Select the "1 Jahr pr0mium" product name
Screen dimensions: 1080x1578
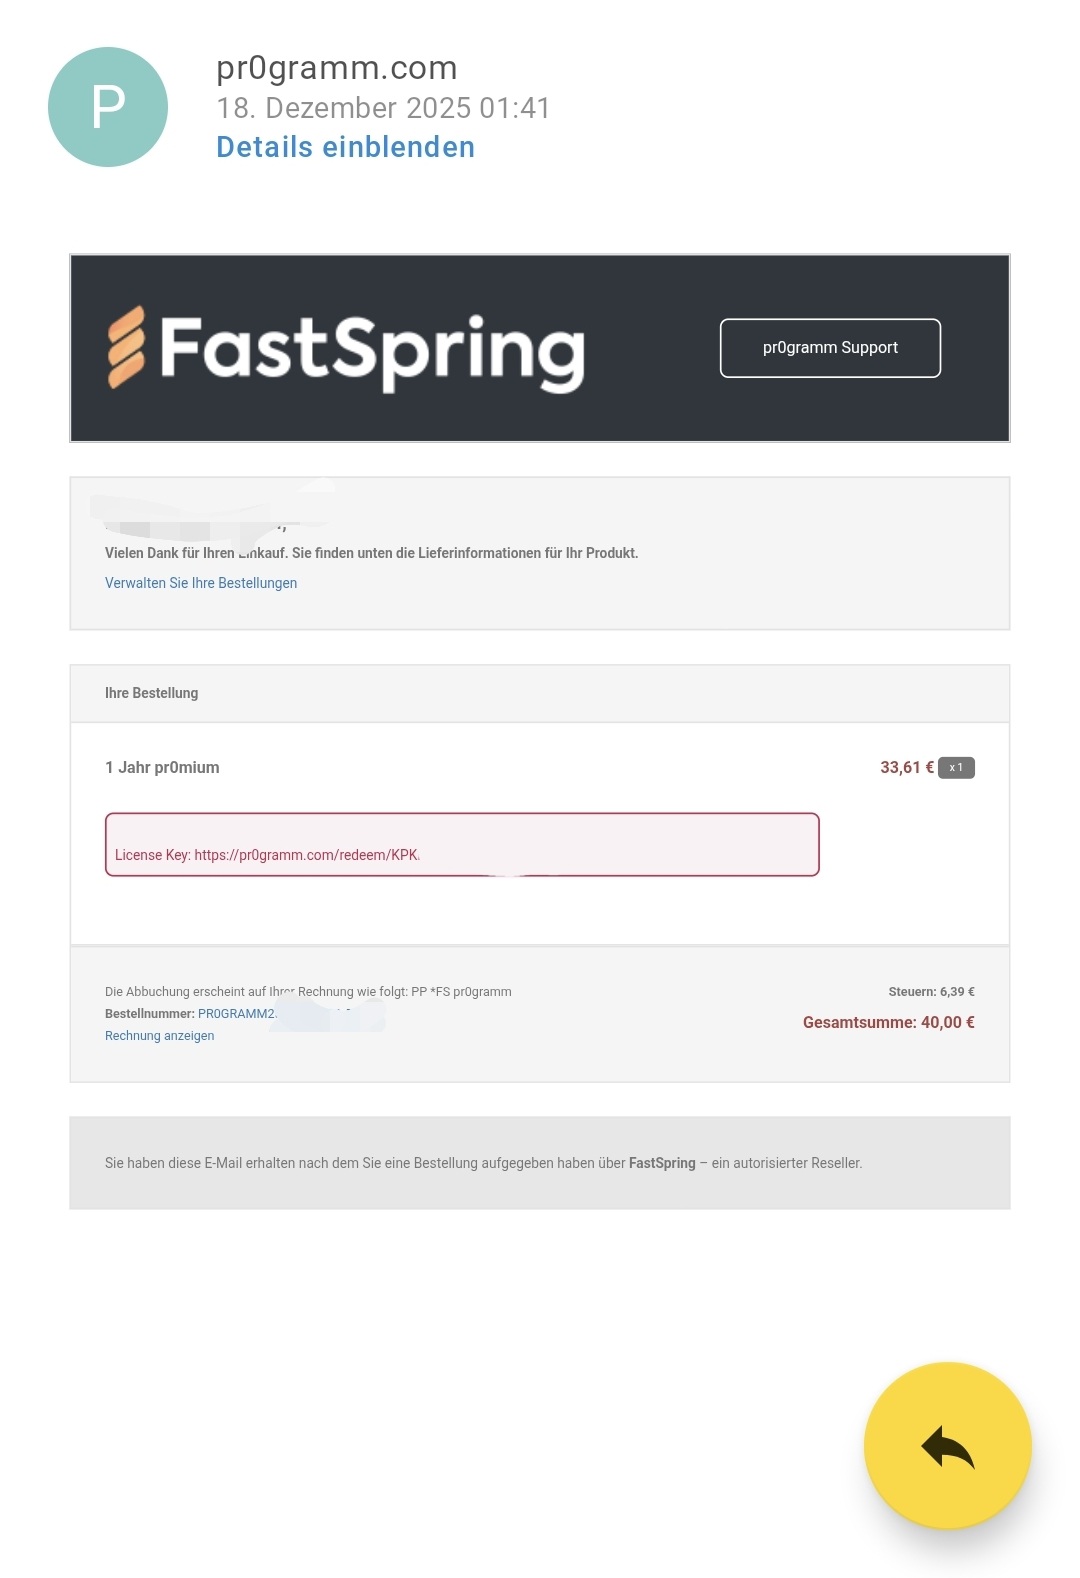coord(162,768)
